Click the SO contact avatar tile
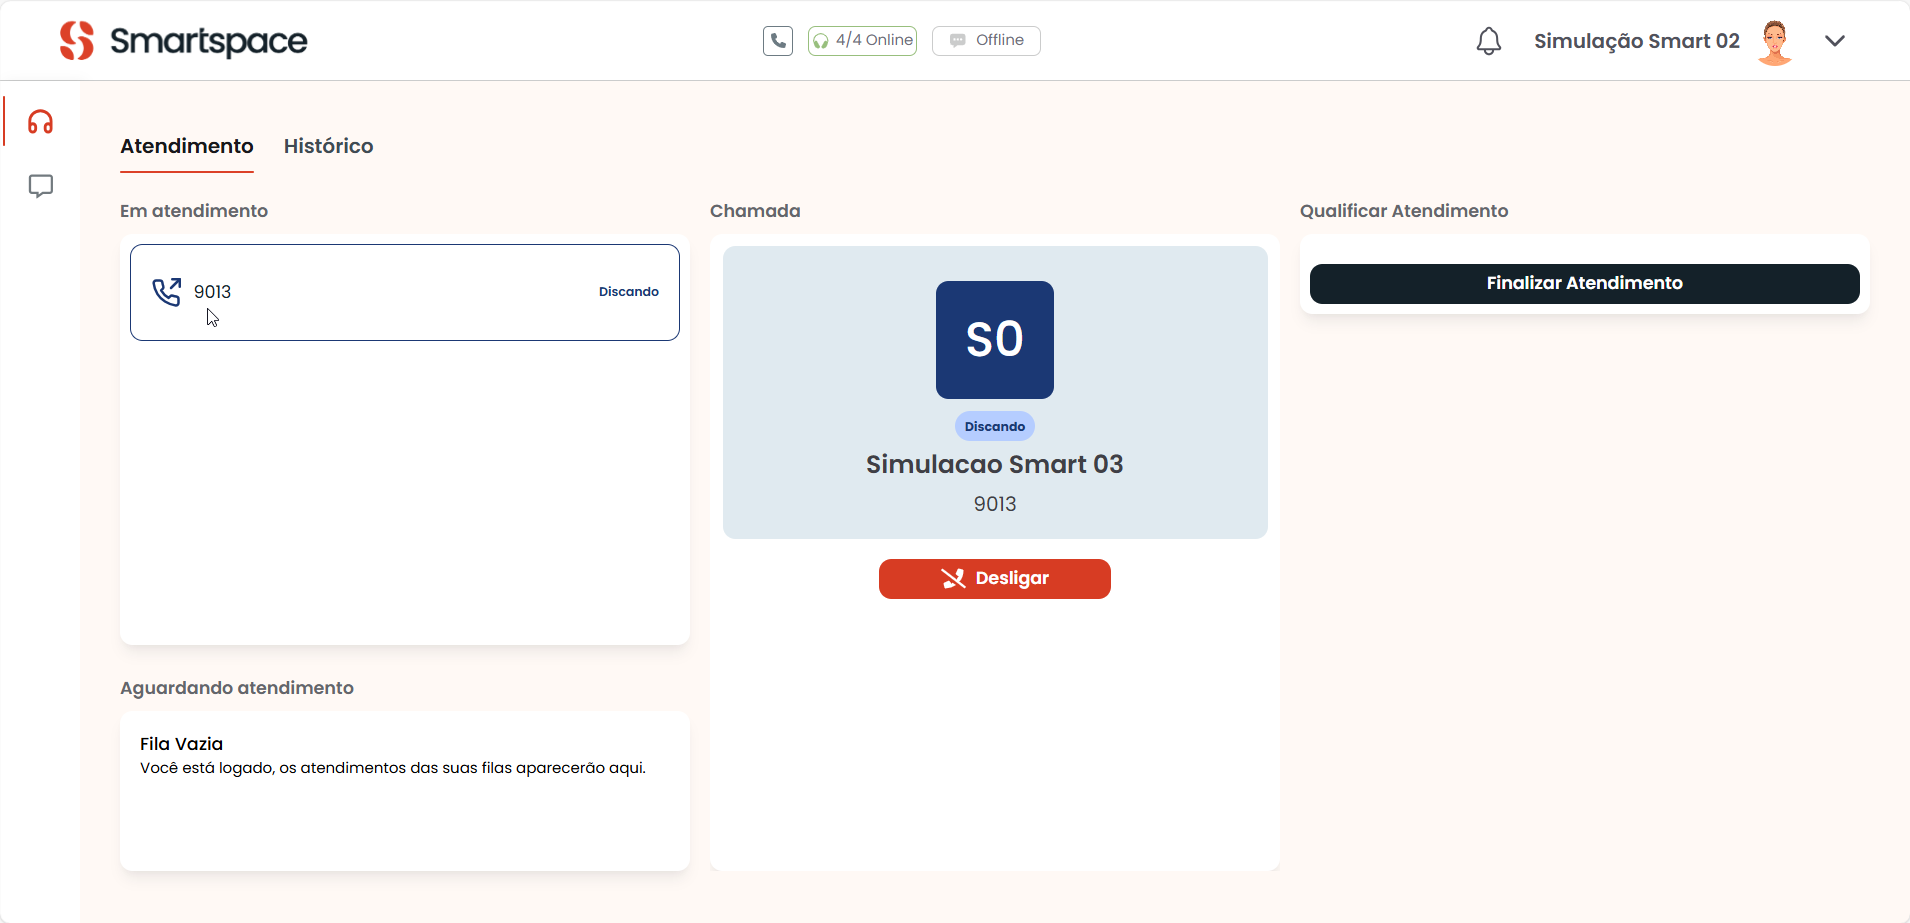1910x923 pixels. click(x=994, y=340)
